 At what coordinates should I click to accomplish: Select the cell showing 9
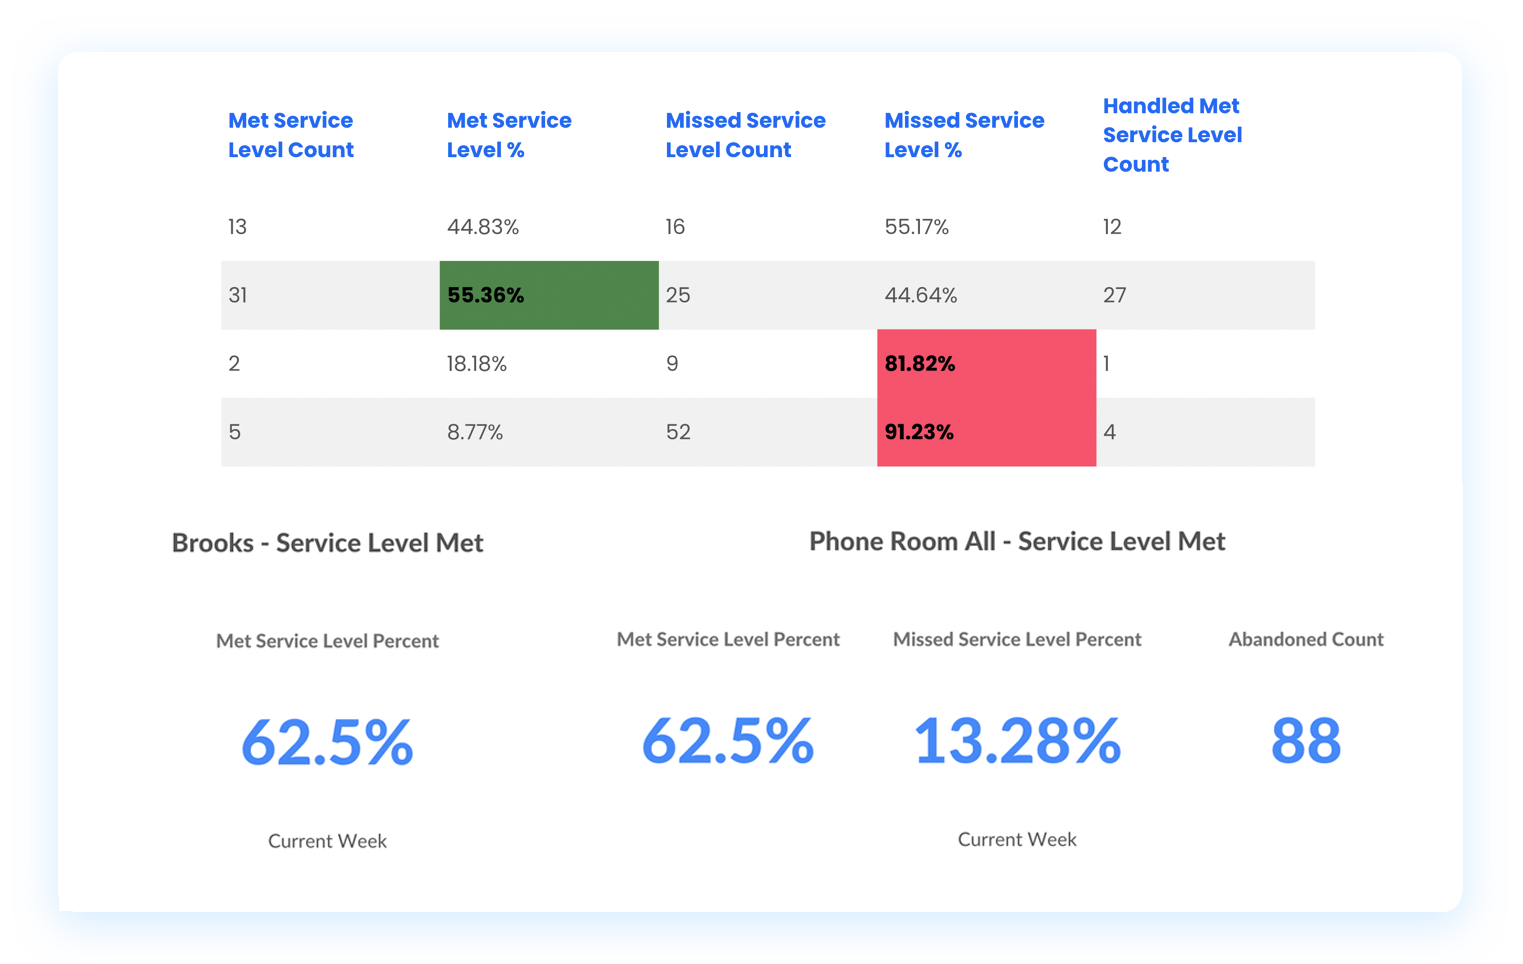pos(768,364)
